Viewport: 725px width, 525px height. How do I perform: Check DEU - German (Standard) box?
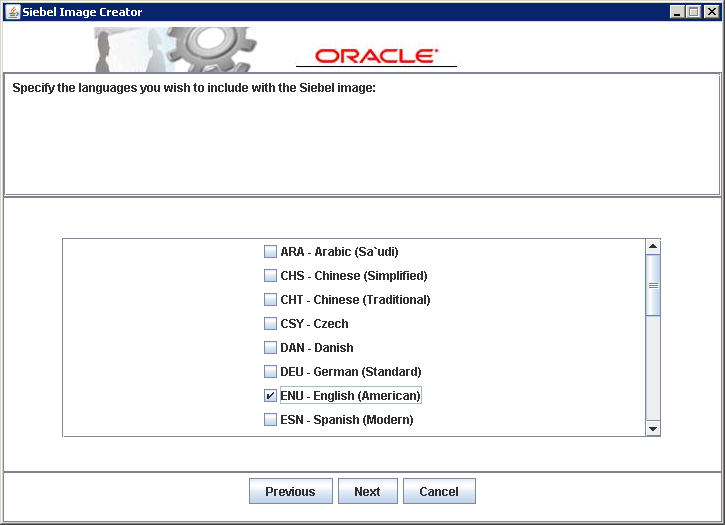[270, 371]
